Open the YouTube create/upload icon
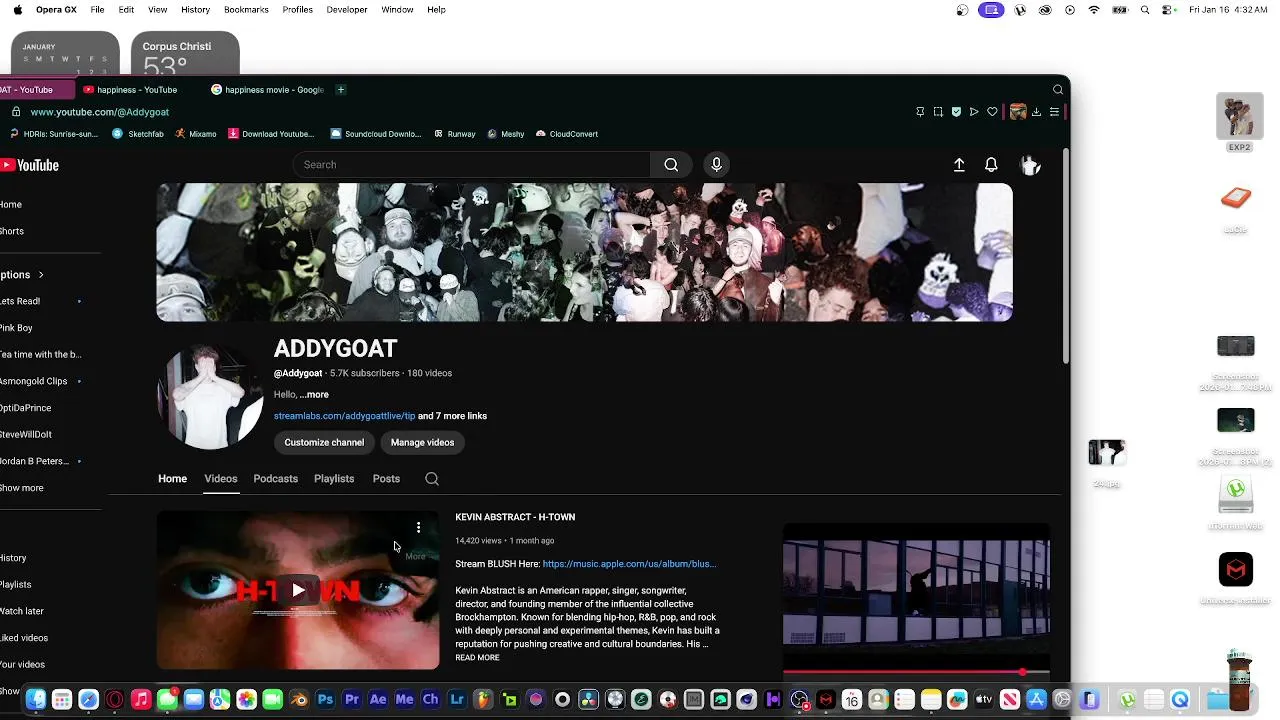Screen dimensions: 1280x720 click(x=959, y=165)
